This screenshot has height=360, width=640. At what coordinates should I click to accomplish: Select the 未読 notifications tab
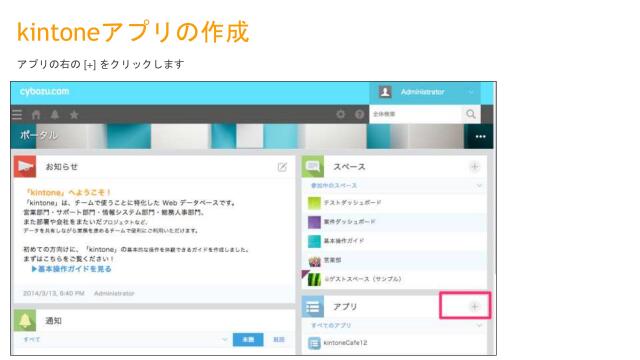pyautogui.click(x=248, y=340)
